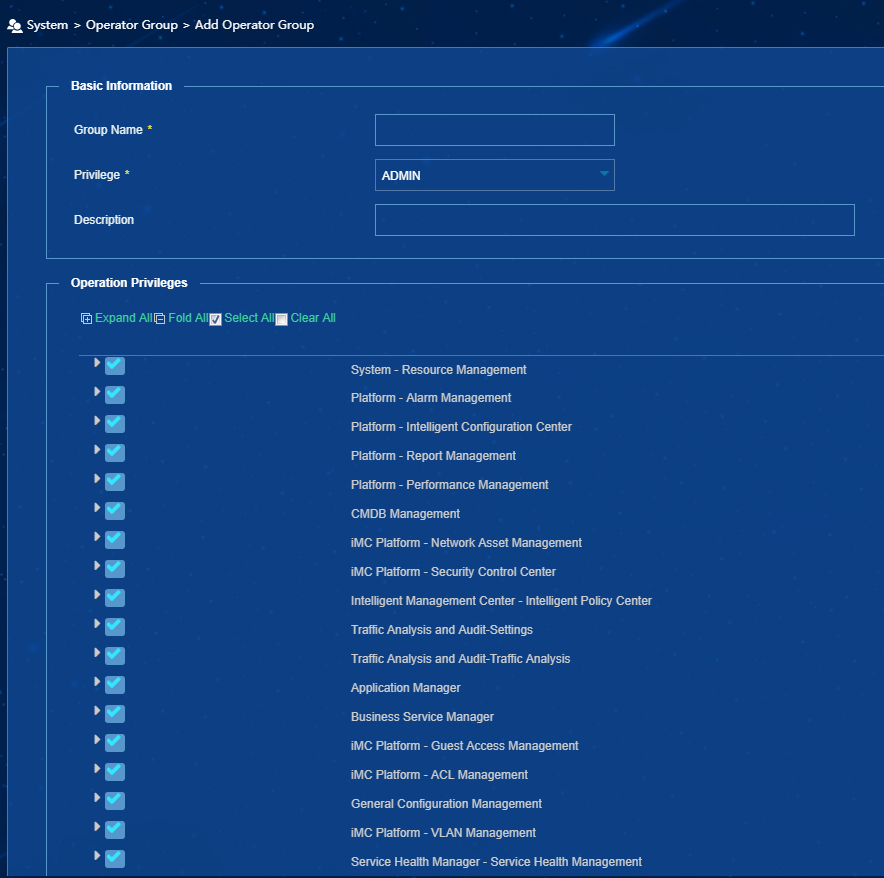Expand Security Control Center node arrow
Screen dimensions: 884x878
click(97, 566)
